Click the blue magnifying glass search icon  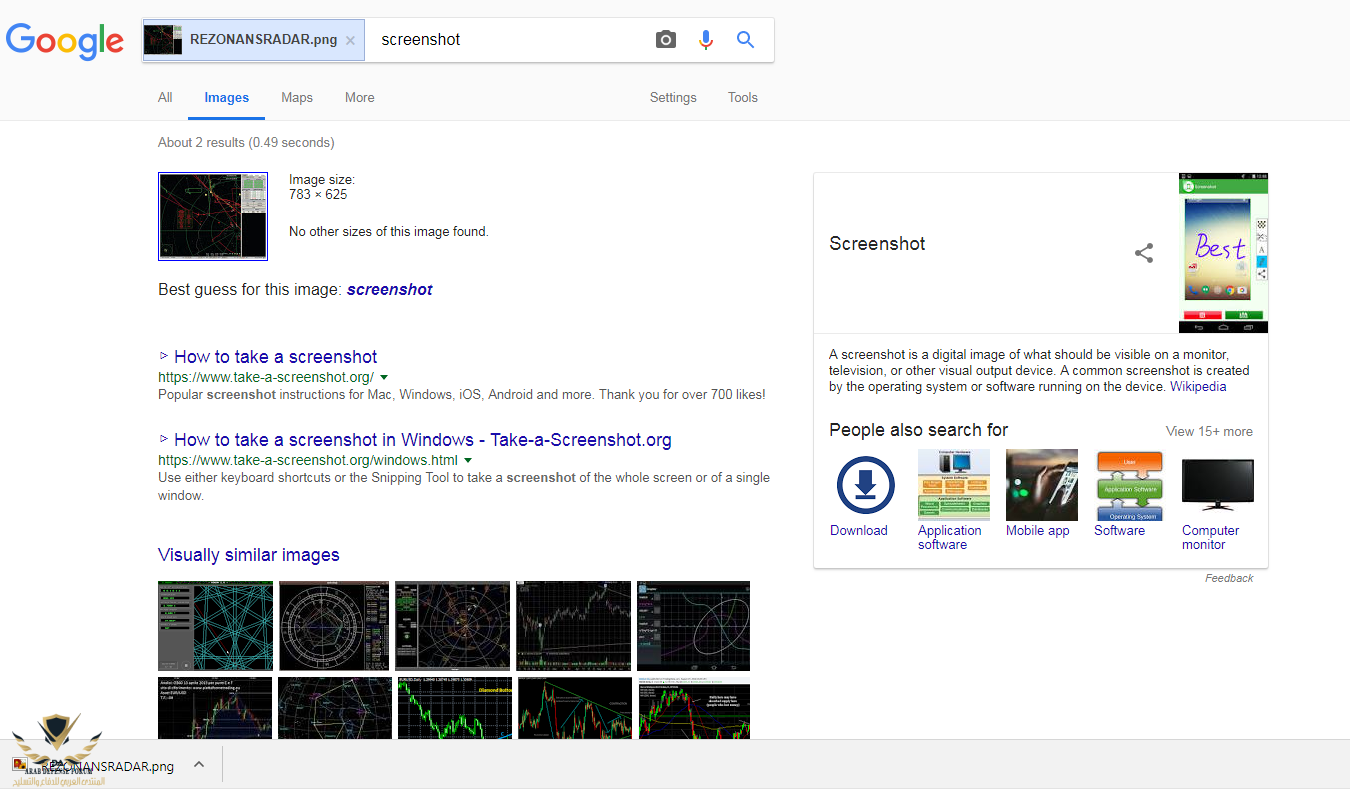coord(745,40)
